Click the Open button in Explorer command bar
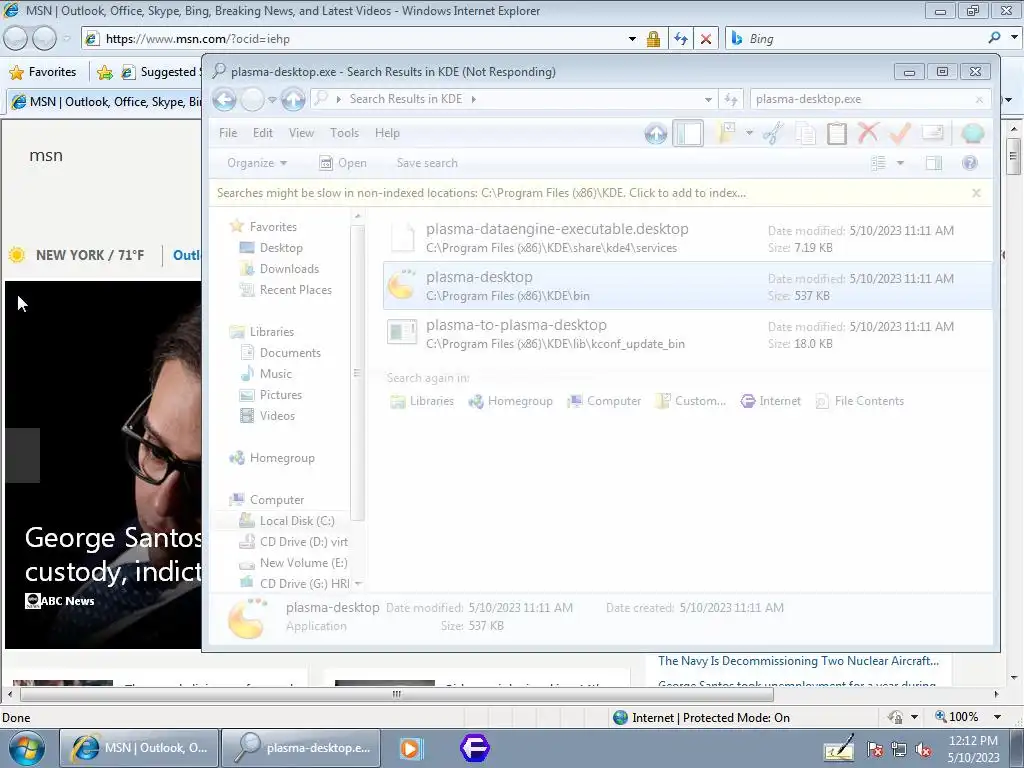The width and height of the screenshot is (1024, 768). [343, 163]
